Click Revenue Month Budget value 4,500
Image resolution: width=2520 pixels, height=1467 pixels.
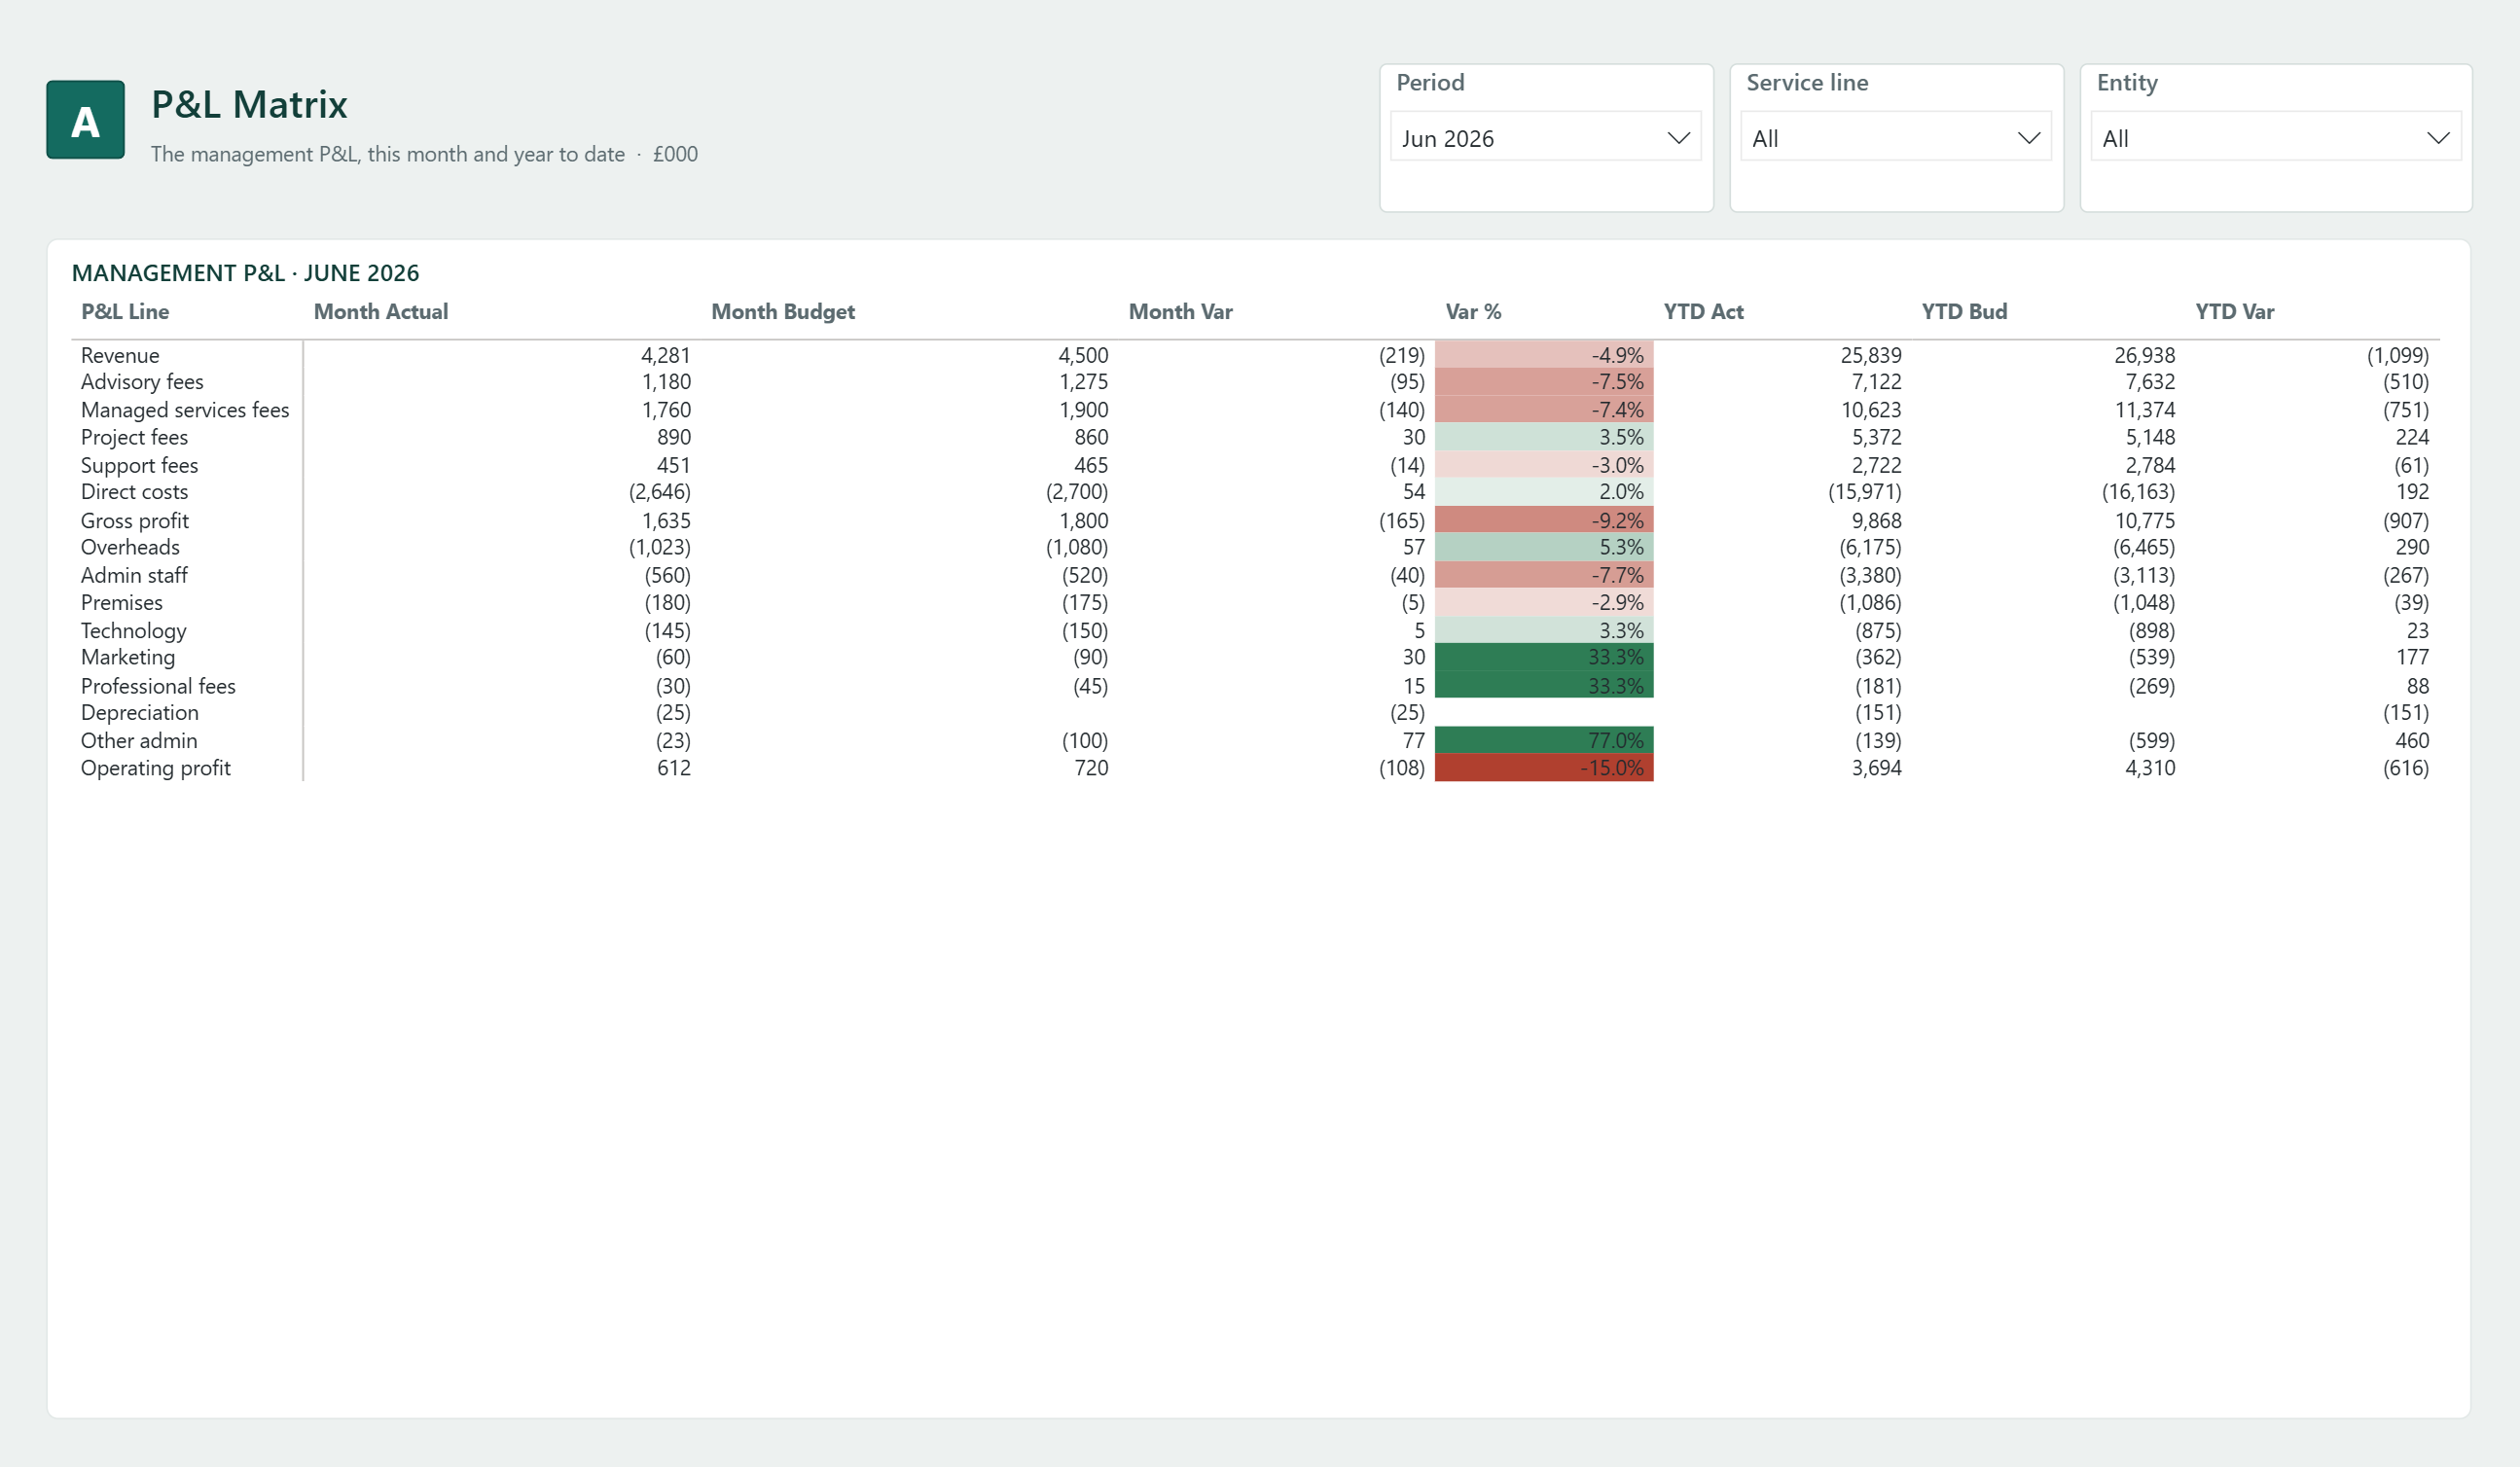click(x=1083, y=355)
